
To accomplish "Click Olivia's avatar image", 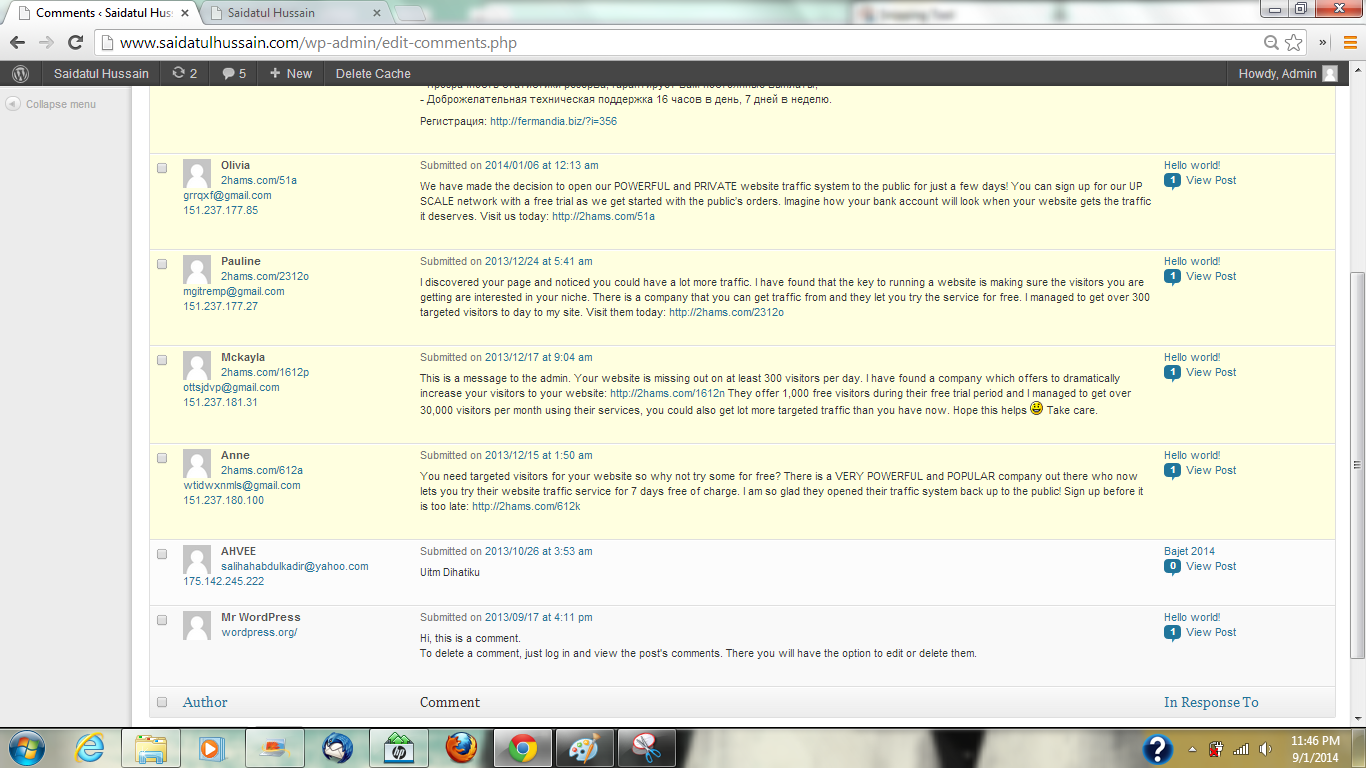I will [197, 173].
